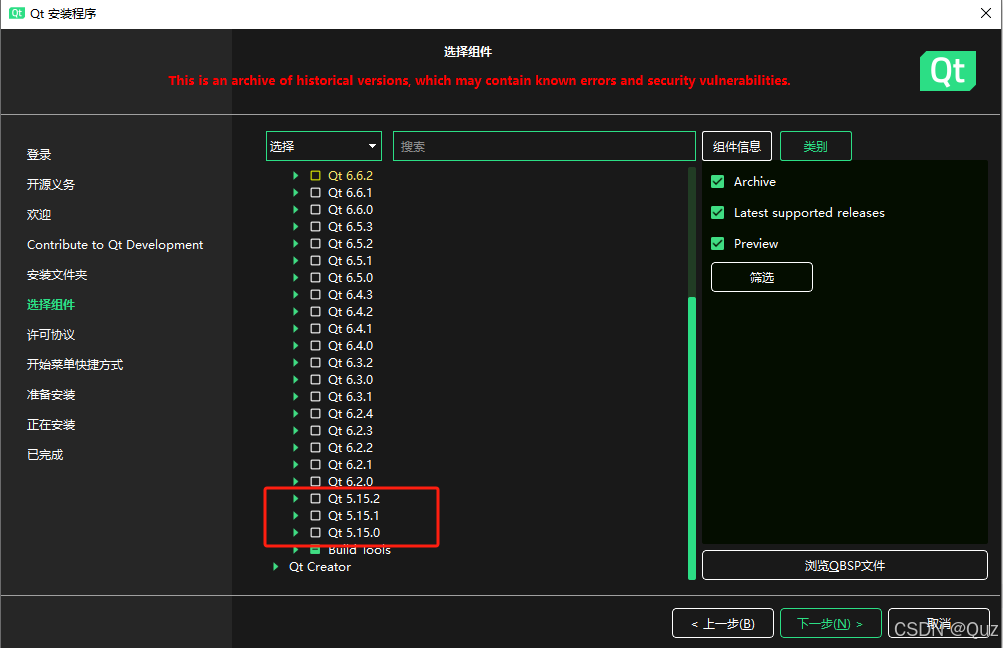Check the Qt 6.6.1 checkbox

tap(315, 193)
